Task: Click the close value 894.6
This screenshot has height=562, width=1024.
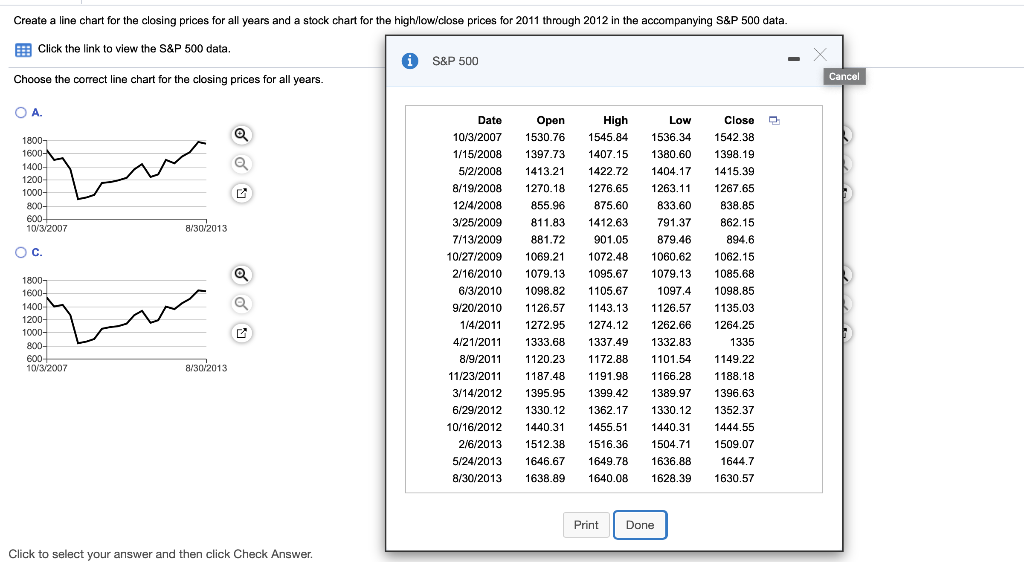Action: 741,240
